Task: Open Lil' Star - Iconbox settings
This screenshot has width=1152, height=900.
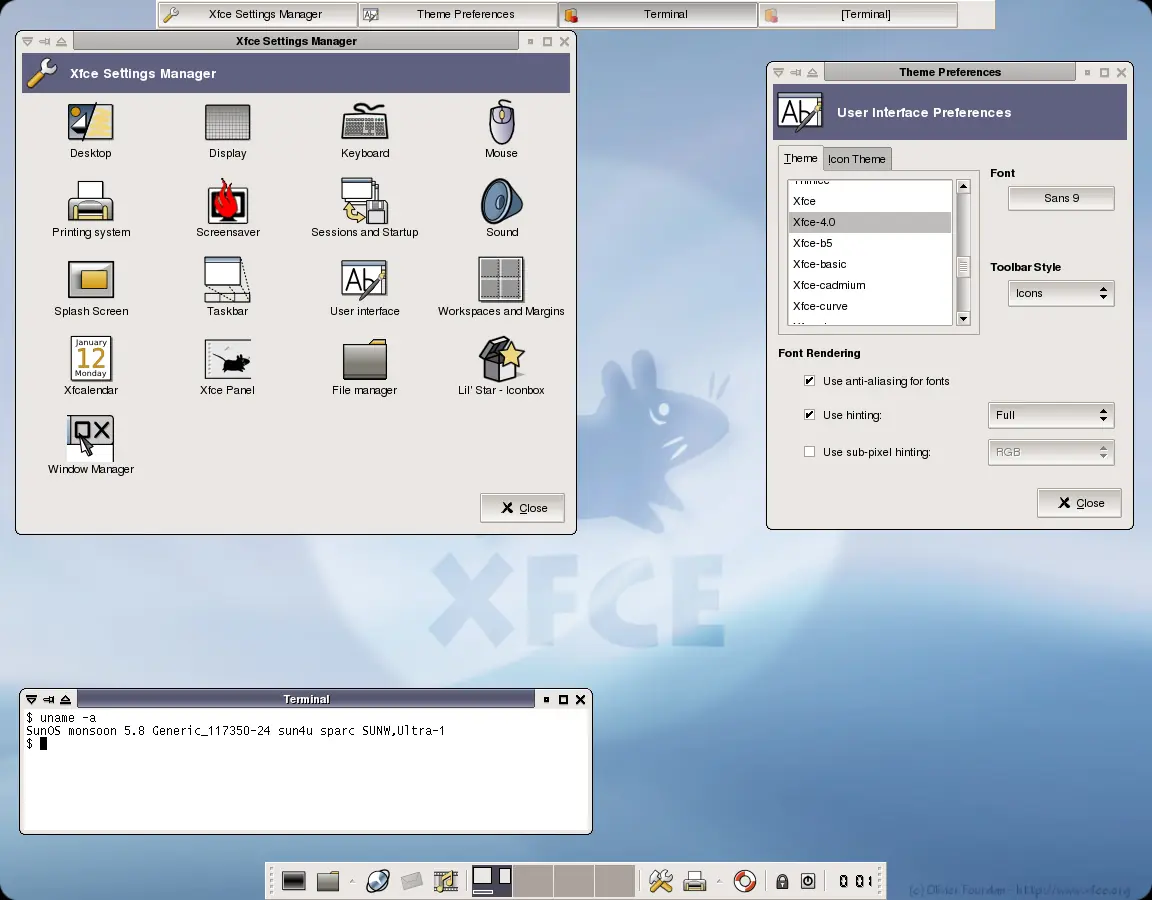Action: pyautogui.click(x=502, y=359)
